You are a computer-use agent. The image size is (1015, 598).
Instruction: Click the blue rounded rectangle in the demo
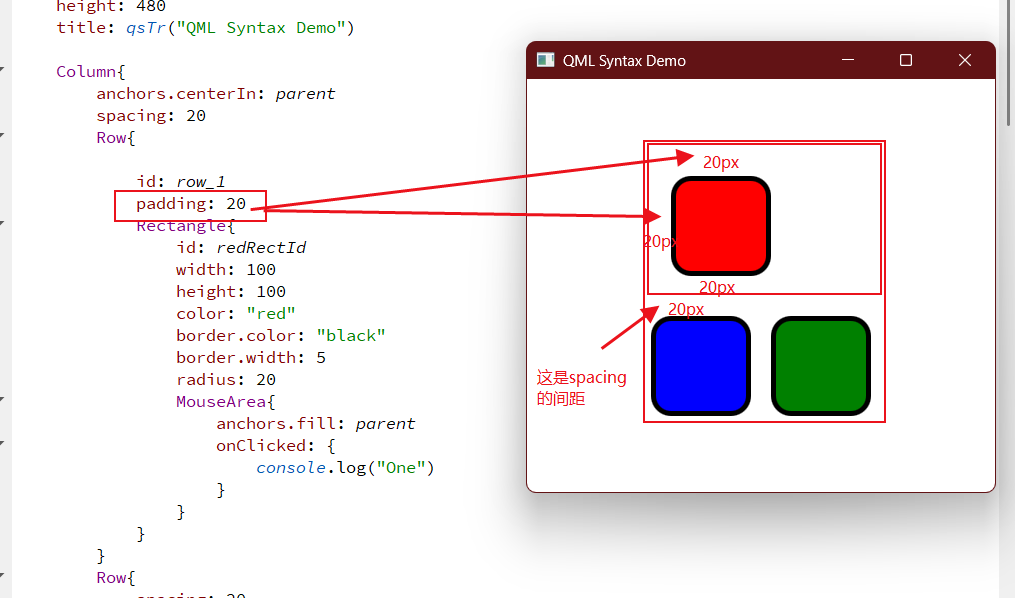tap(700, 366)
